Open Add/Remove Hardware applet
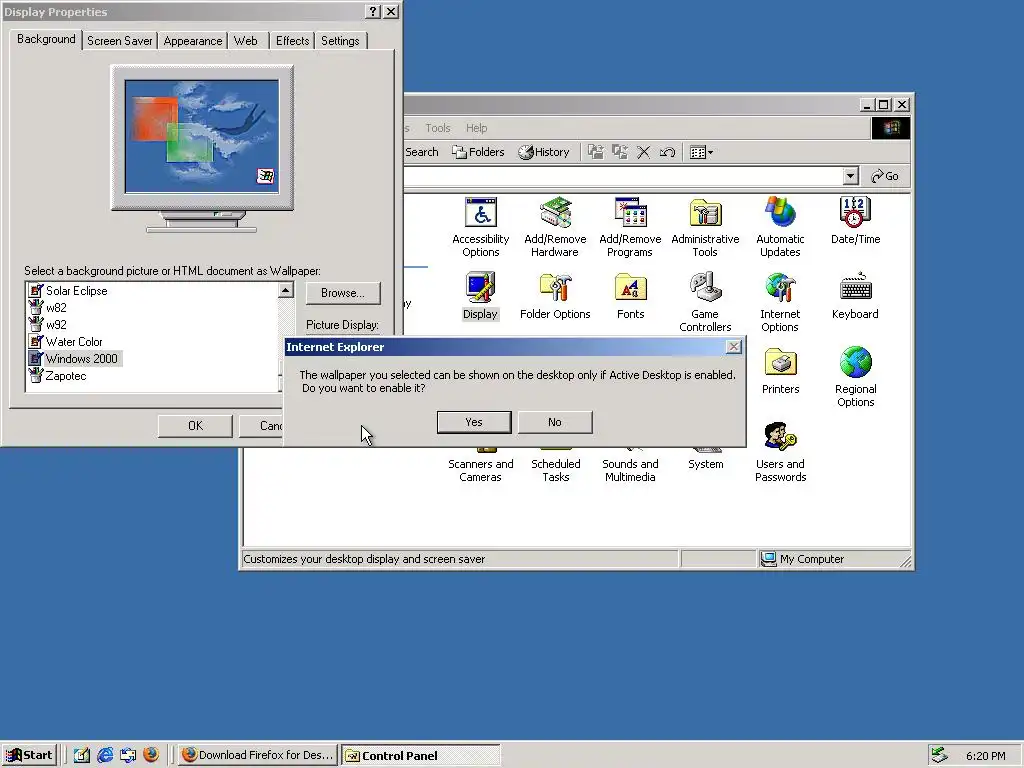The image size is (1024, 768). click(x=555, y=227)
